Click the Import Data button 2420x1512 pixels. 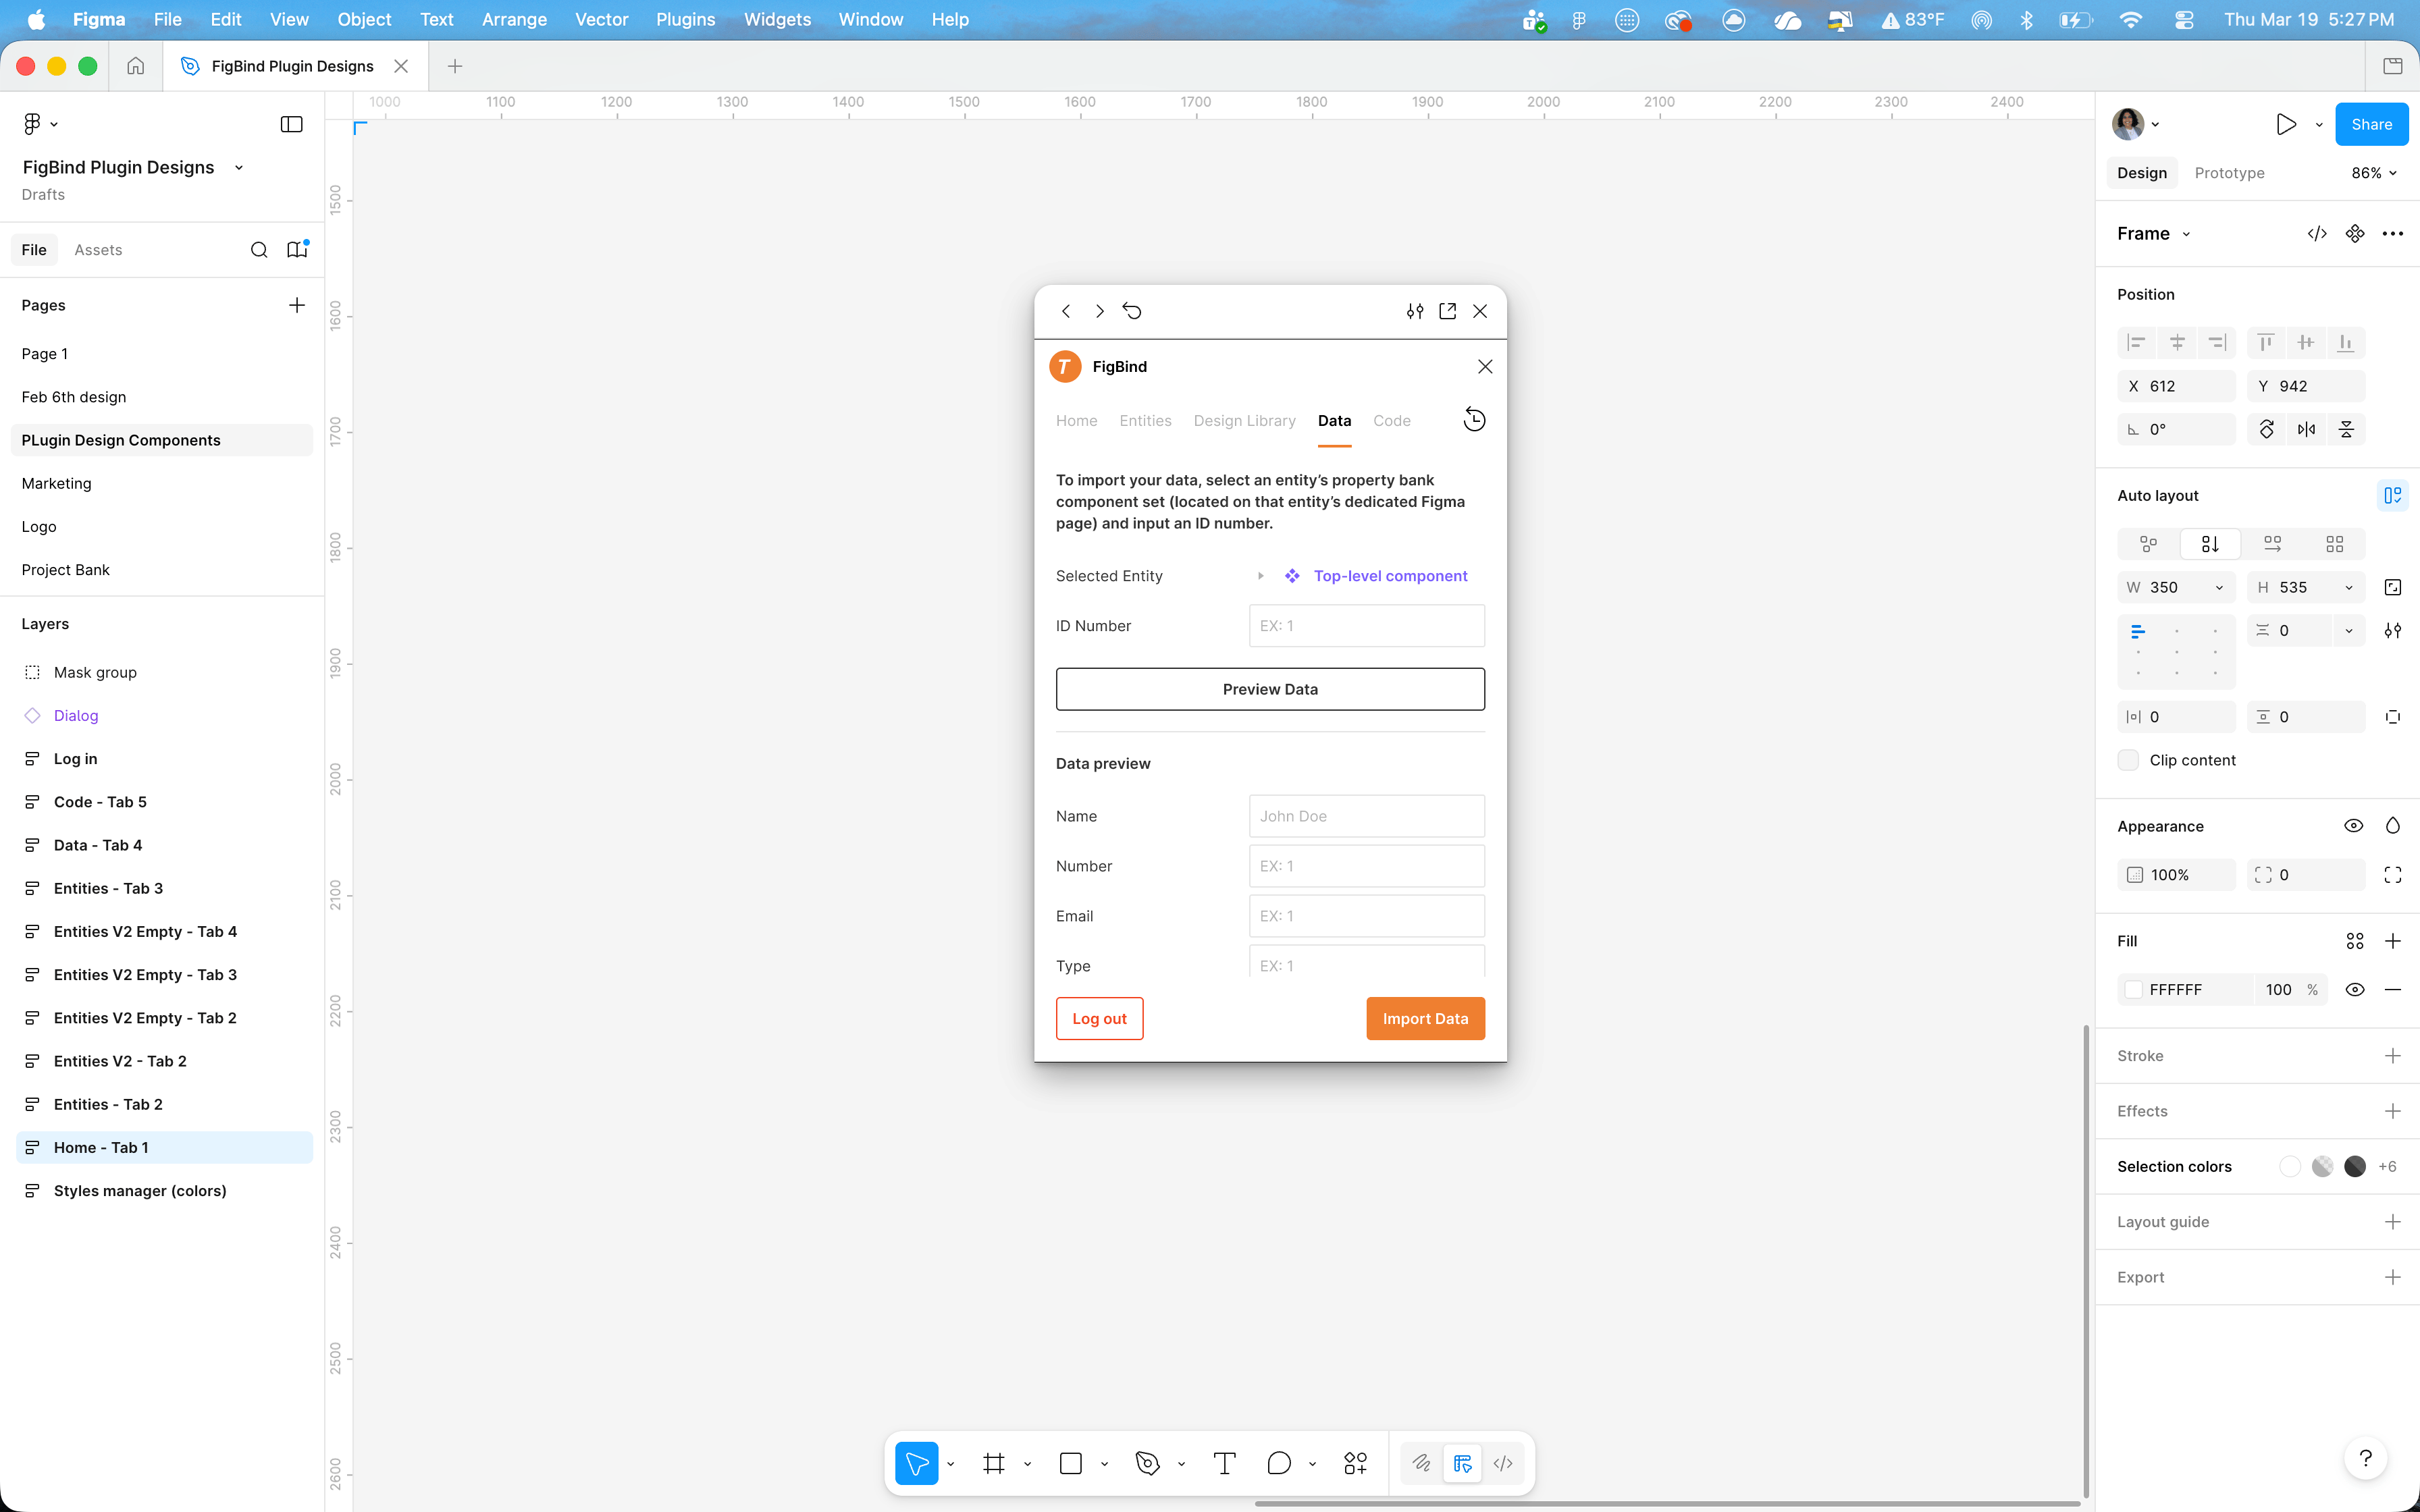1425,1018
